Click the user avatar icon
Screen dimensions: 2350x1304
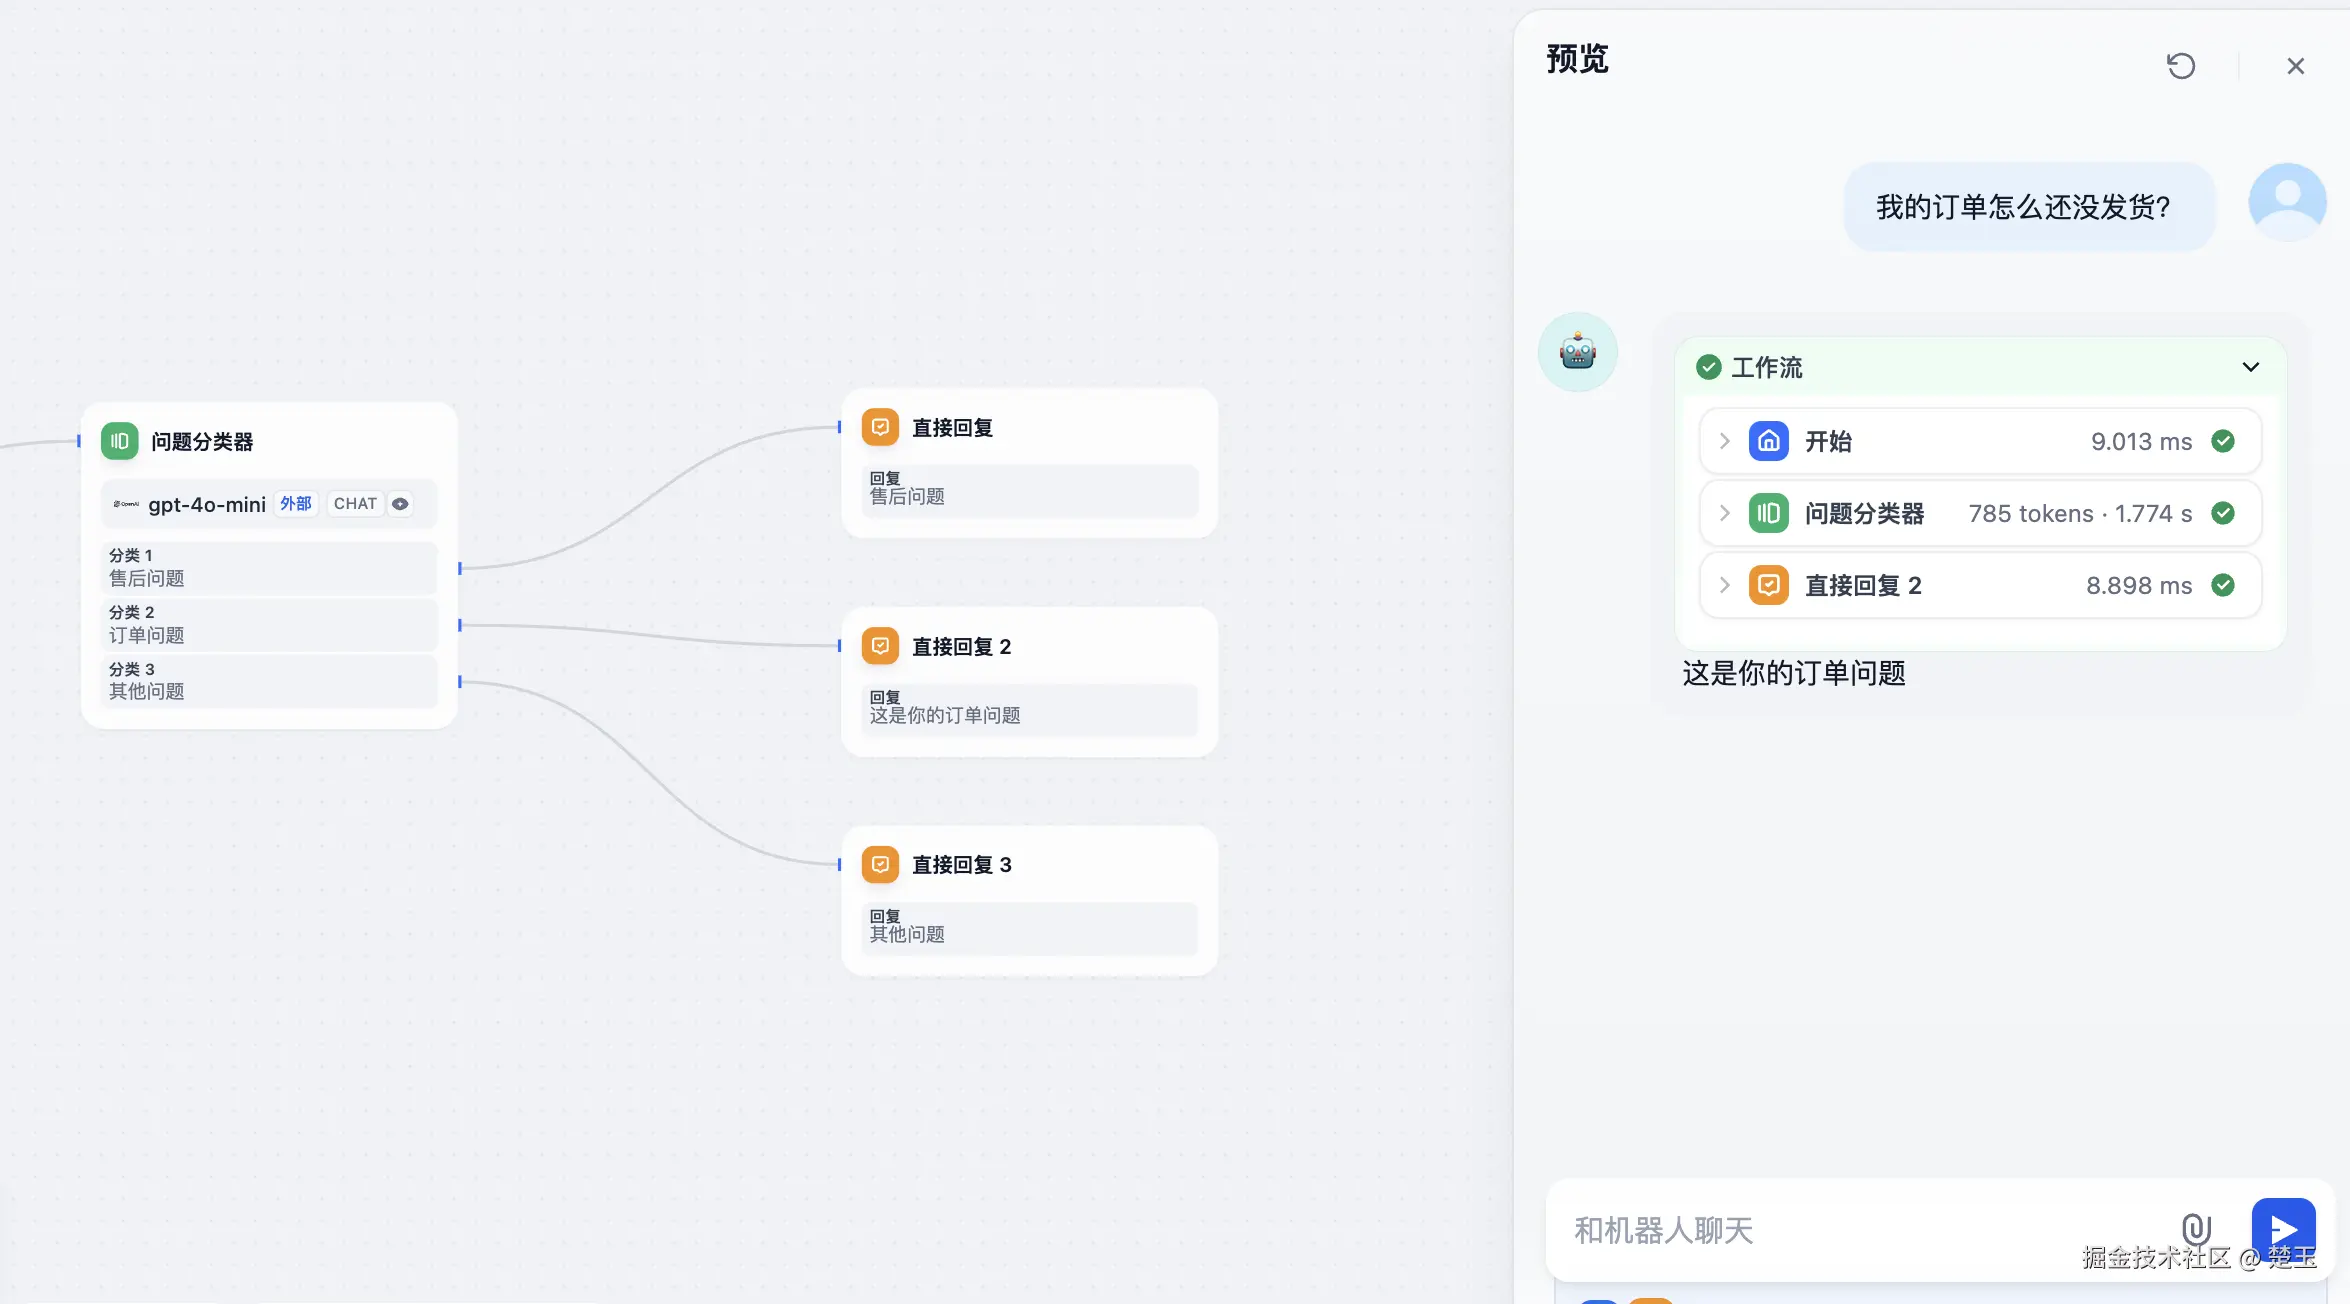tap(2286, 202)
